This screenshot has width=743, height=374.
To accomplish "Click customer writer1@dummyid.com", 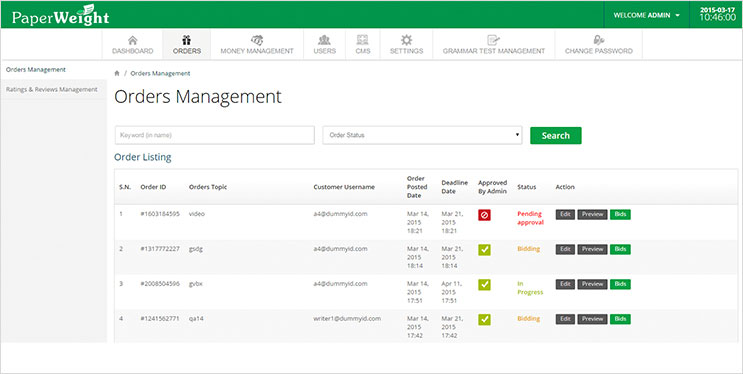I will click(x=347, y=319).
